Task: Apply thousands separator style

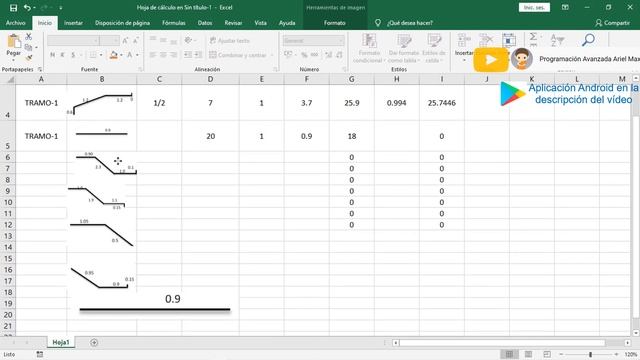Action: point(314,55)
